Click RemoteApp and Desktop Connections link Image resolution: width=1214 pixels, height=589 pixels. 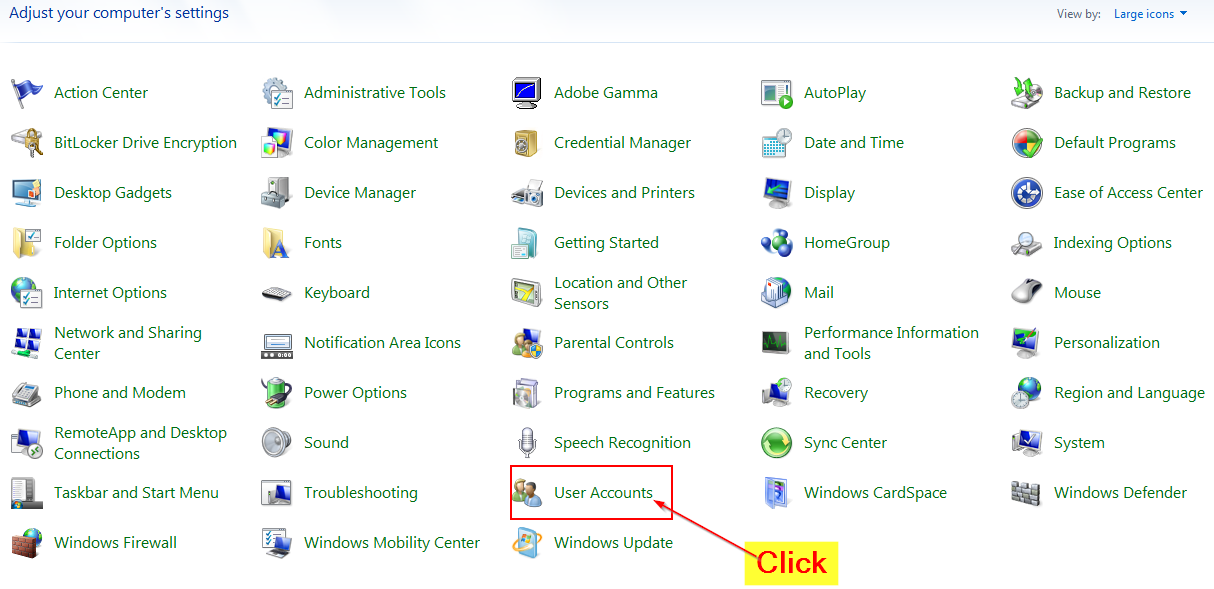[x=140, y=443]
